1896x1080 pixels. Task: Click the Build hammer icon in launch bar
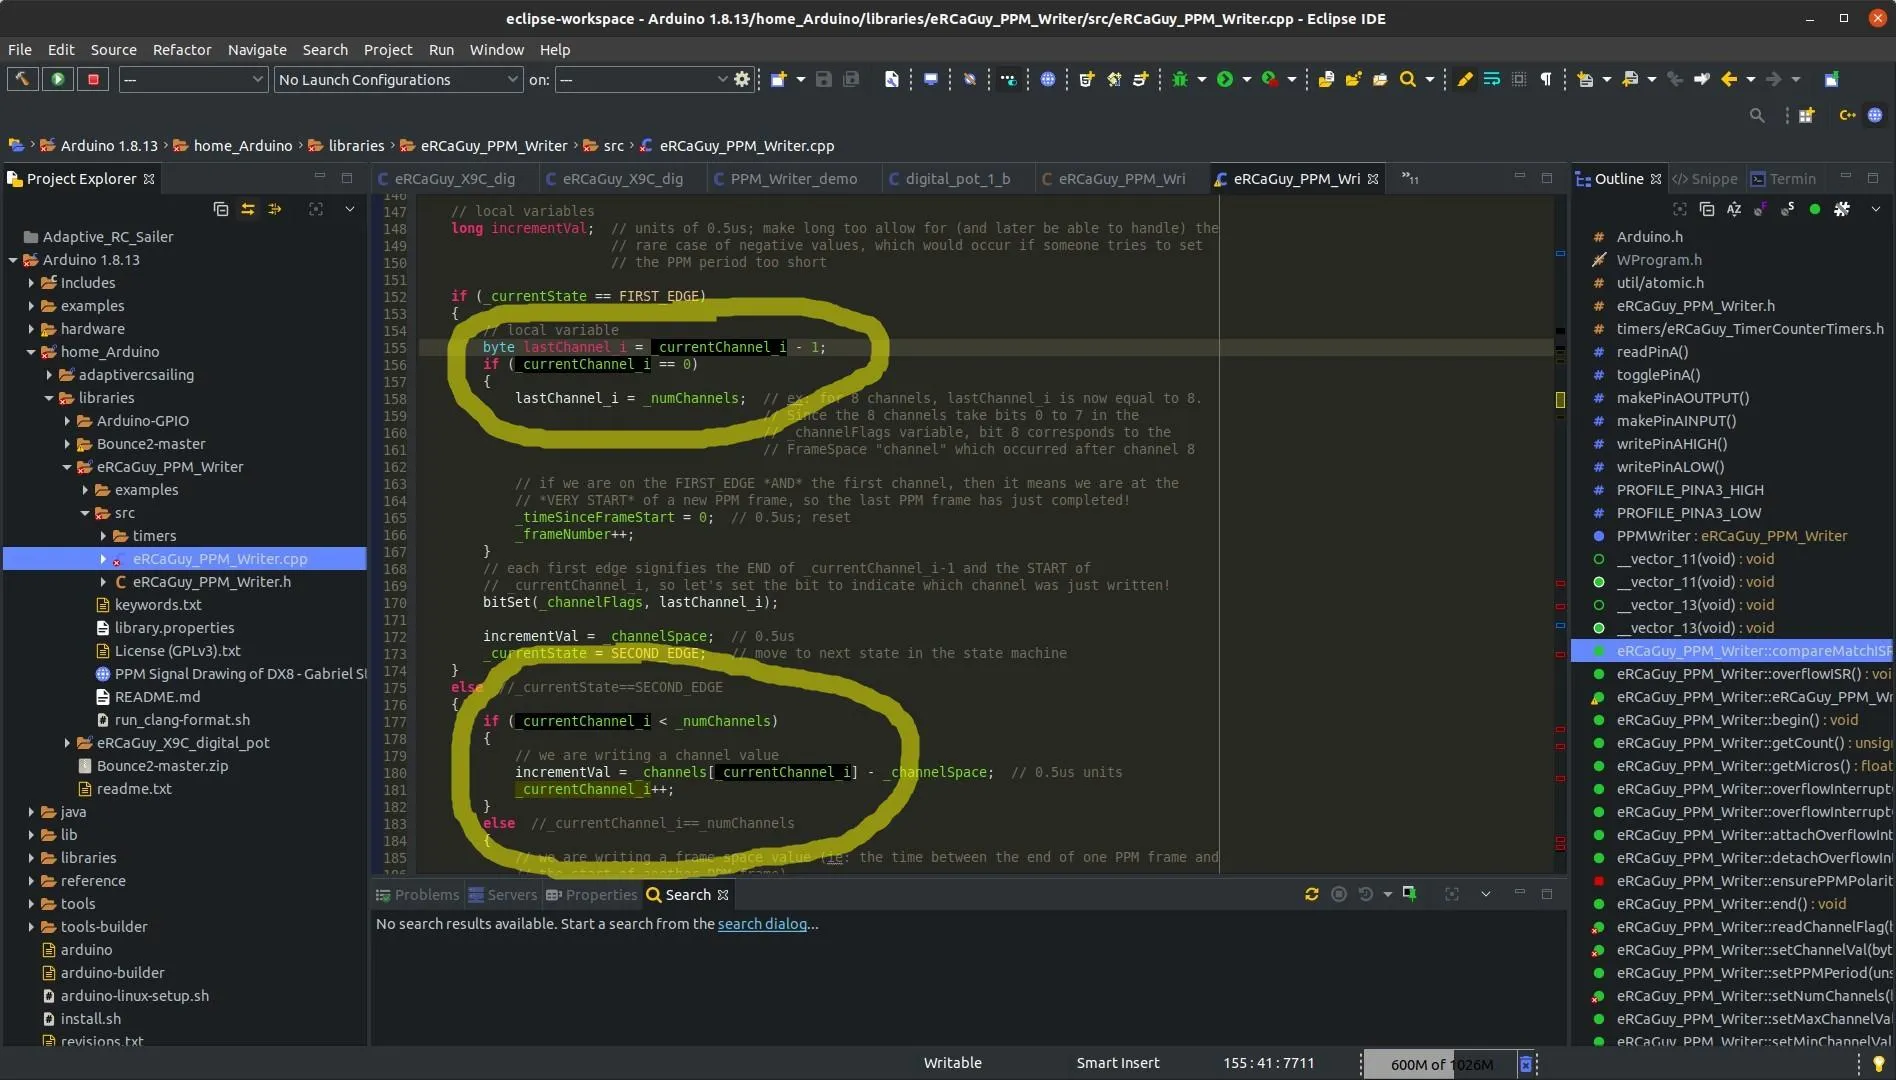(22, 79)
